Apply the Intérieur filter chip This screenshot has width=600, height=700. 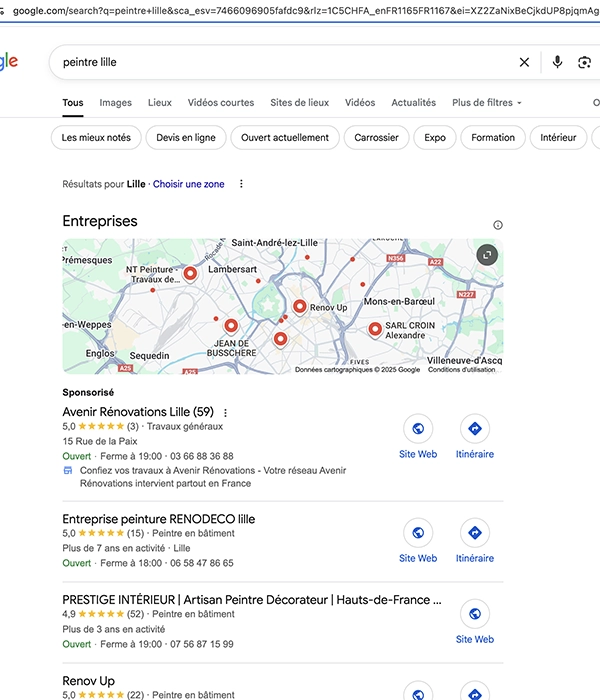coord(558,138)
